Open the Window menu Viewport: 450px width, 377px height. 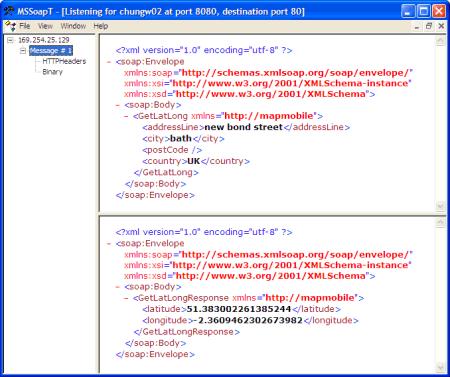pos(73,26)
